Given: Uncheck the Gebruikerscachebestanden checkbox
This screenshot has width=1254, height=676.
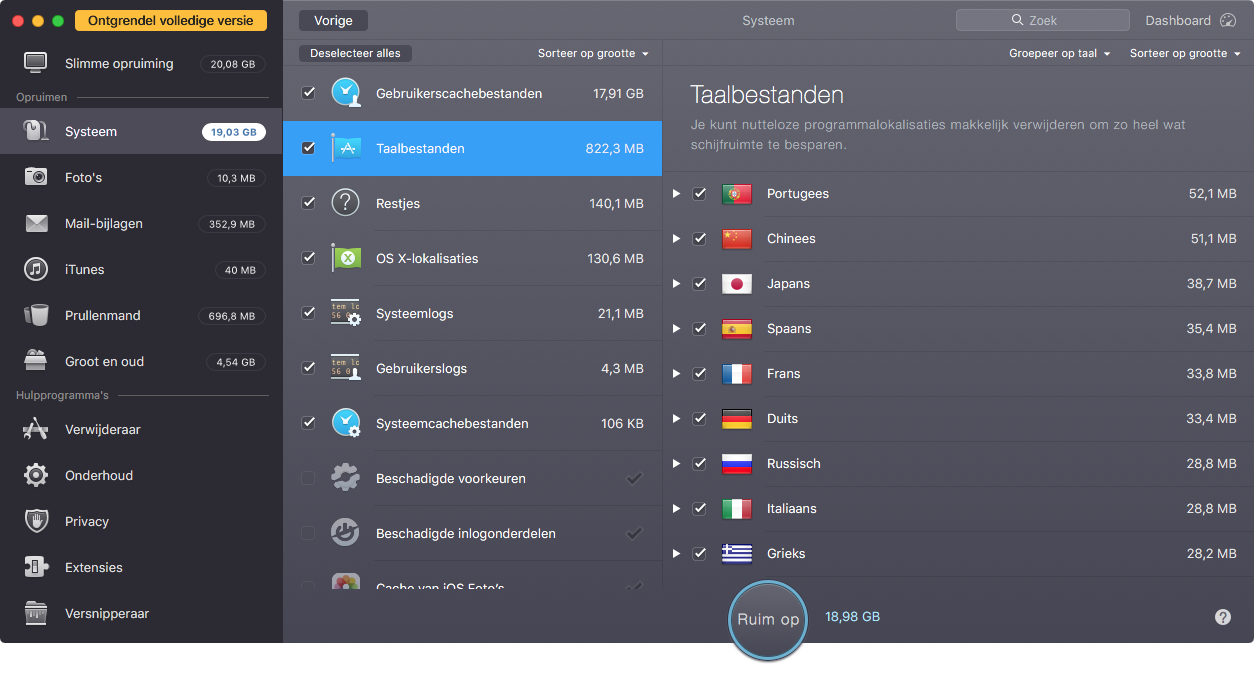Looking at the screenshot, I should click(308, 93).
